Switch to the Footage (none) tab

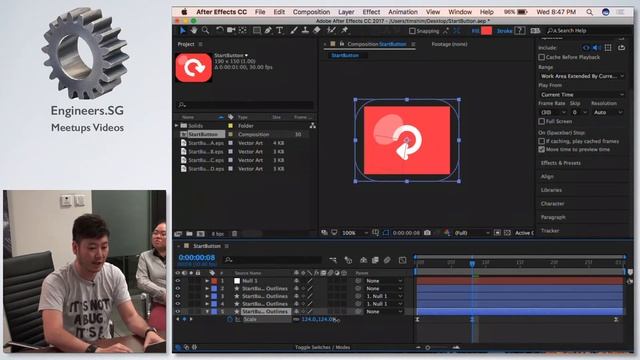449,44
